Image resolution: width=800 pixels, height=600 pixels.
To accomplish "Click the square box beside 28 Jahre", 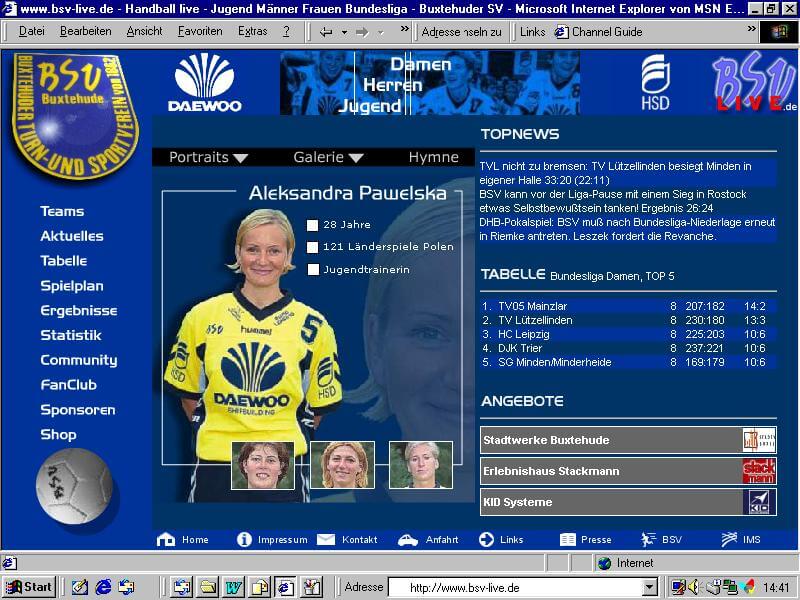I will (312, 225).
